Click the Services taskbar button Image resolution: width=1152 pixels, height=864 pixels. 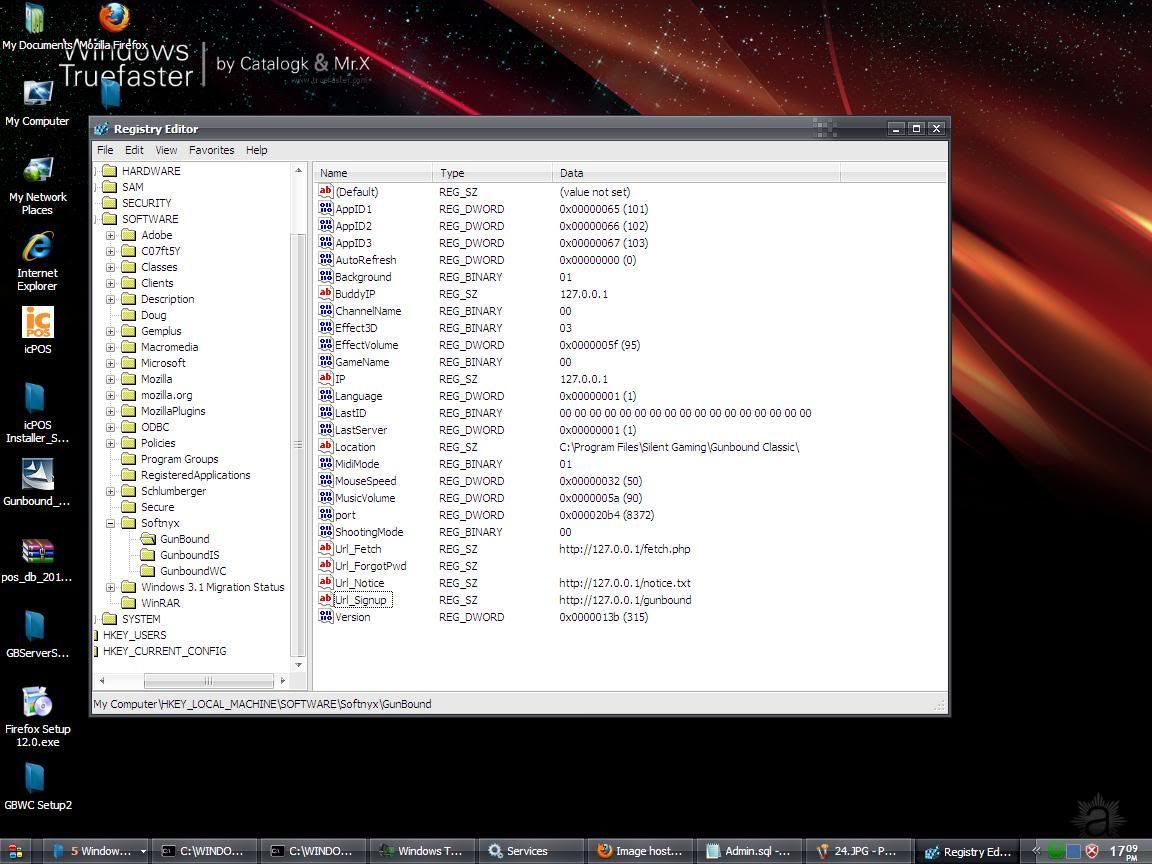tap(527, 851)
